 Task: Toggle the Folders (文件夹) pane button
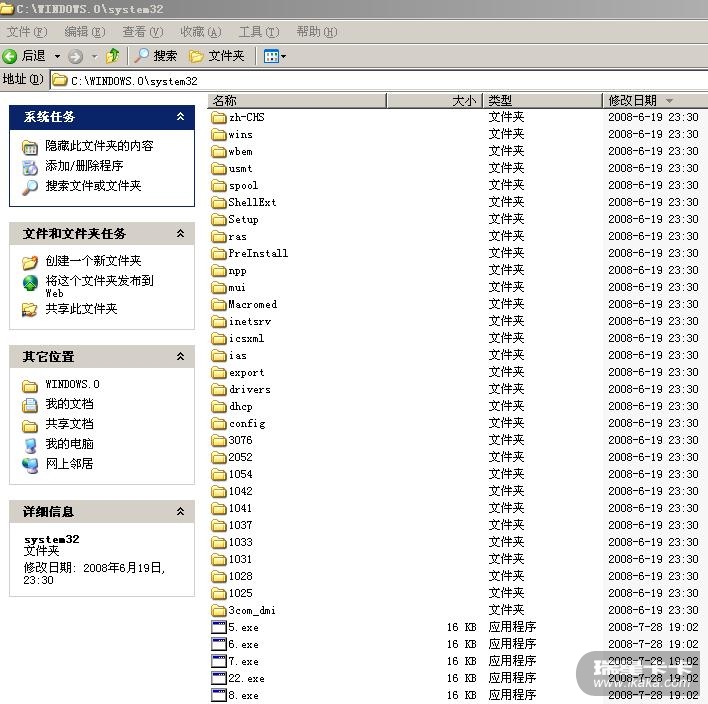[x=216, y=56]
